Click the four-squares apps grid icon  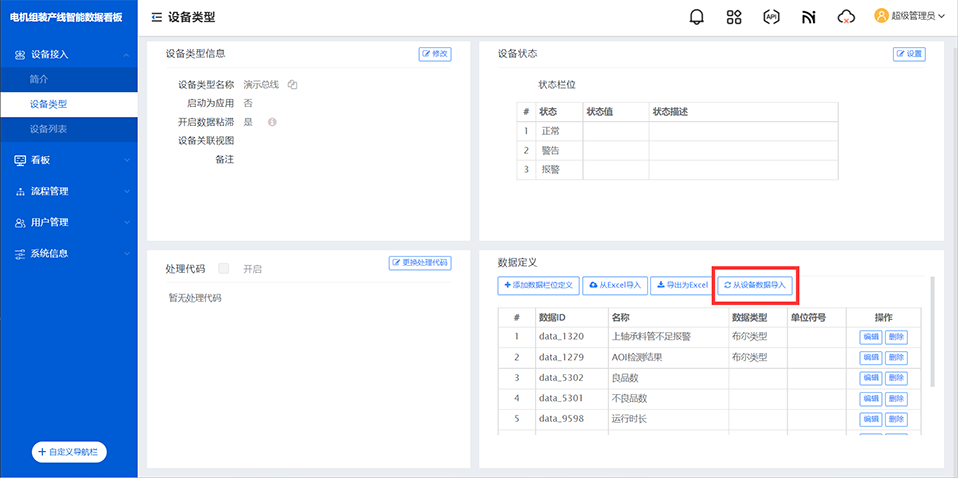[x=734, y=17]
